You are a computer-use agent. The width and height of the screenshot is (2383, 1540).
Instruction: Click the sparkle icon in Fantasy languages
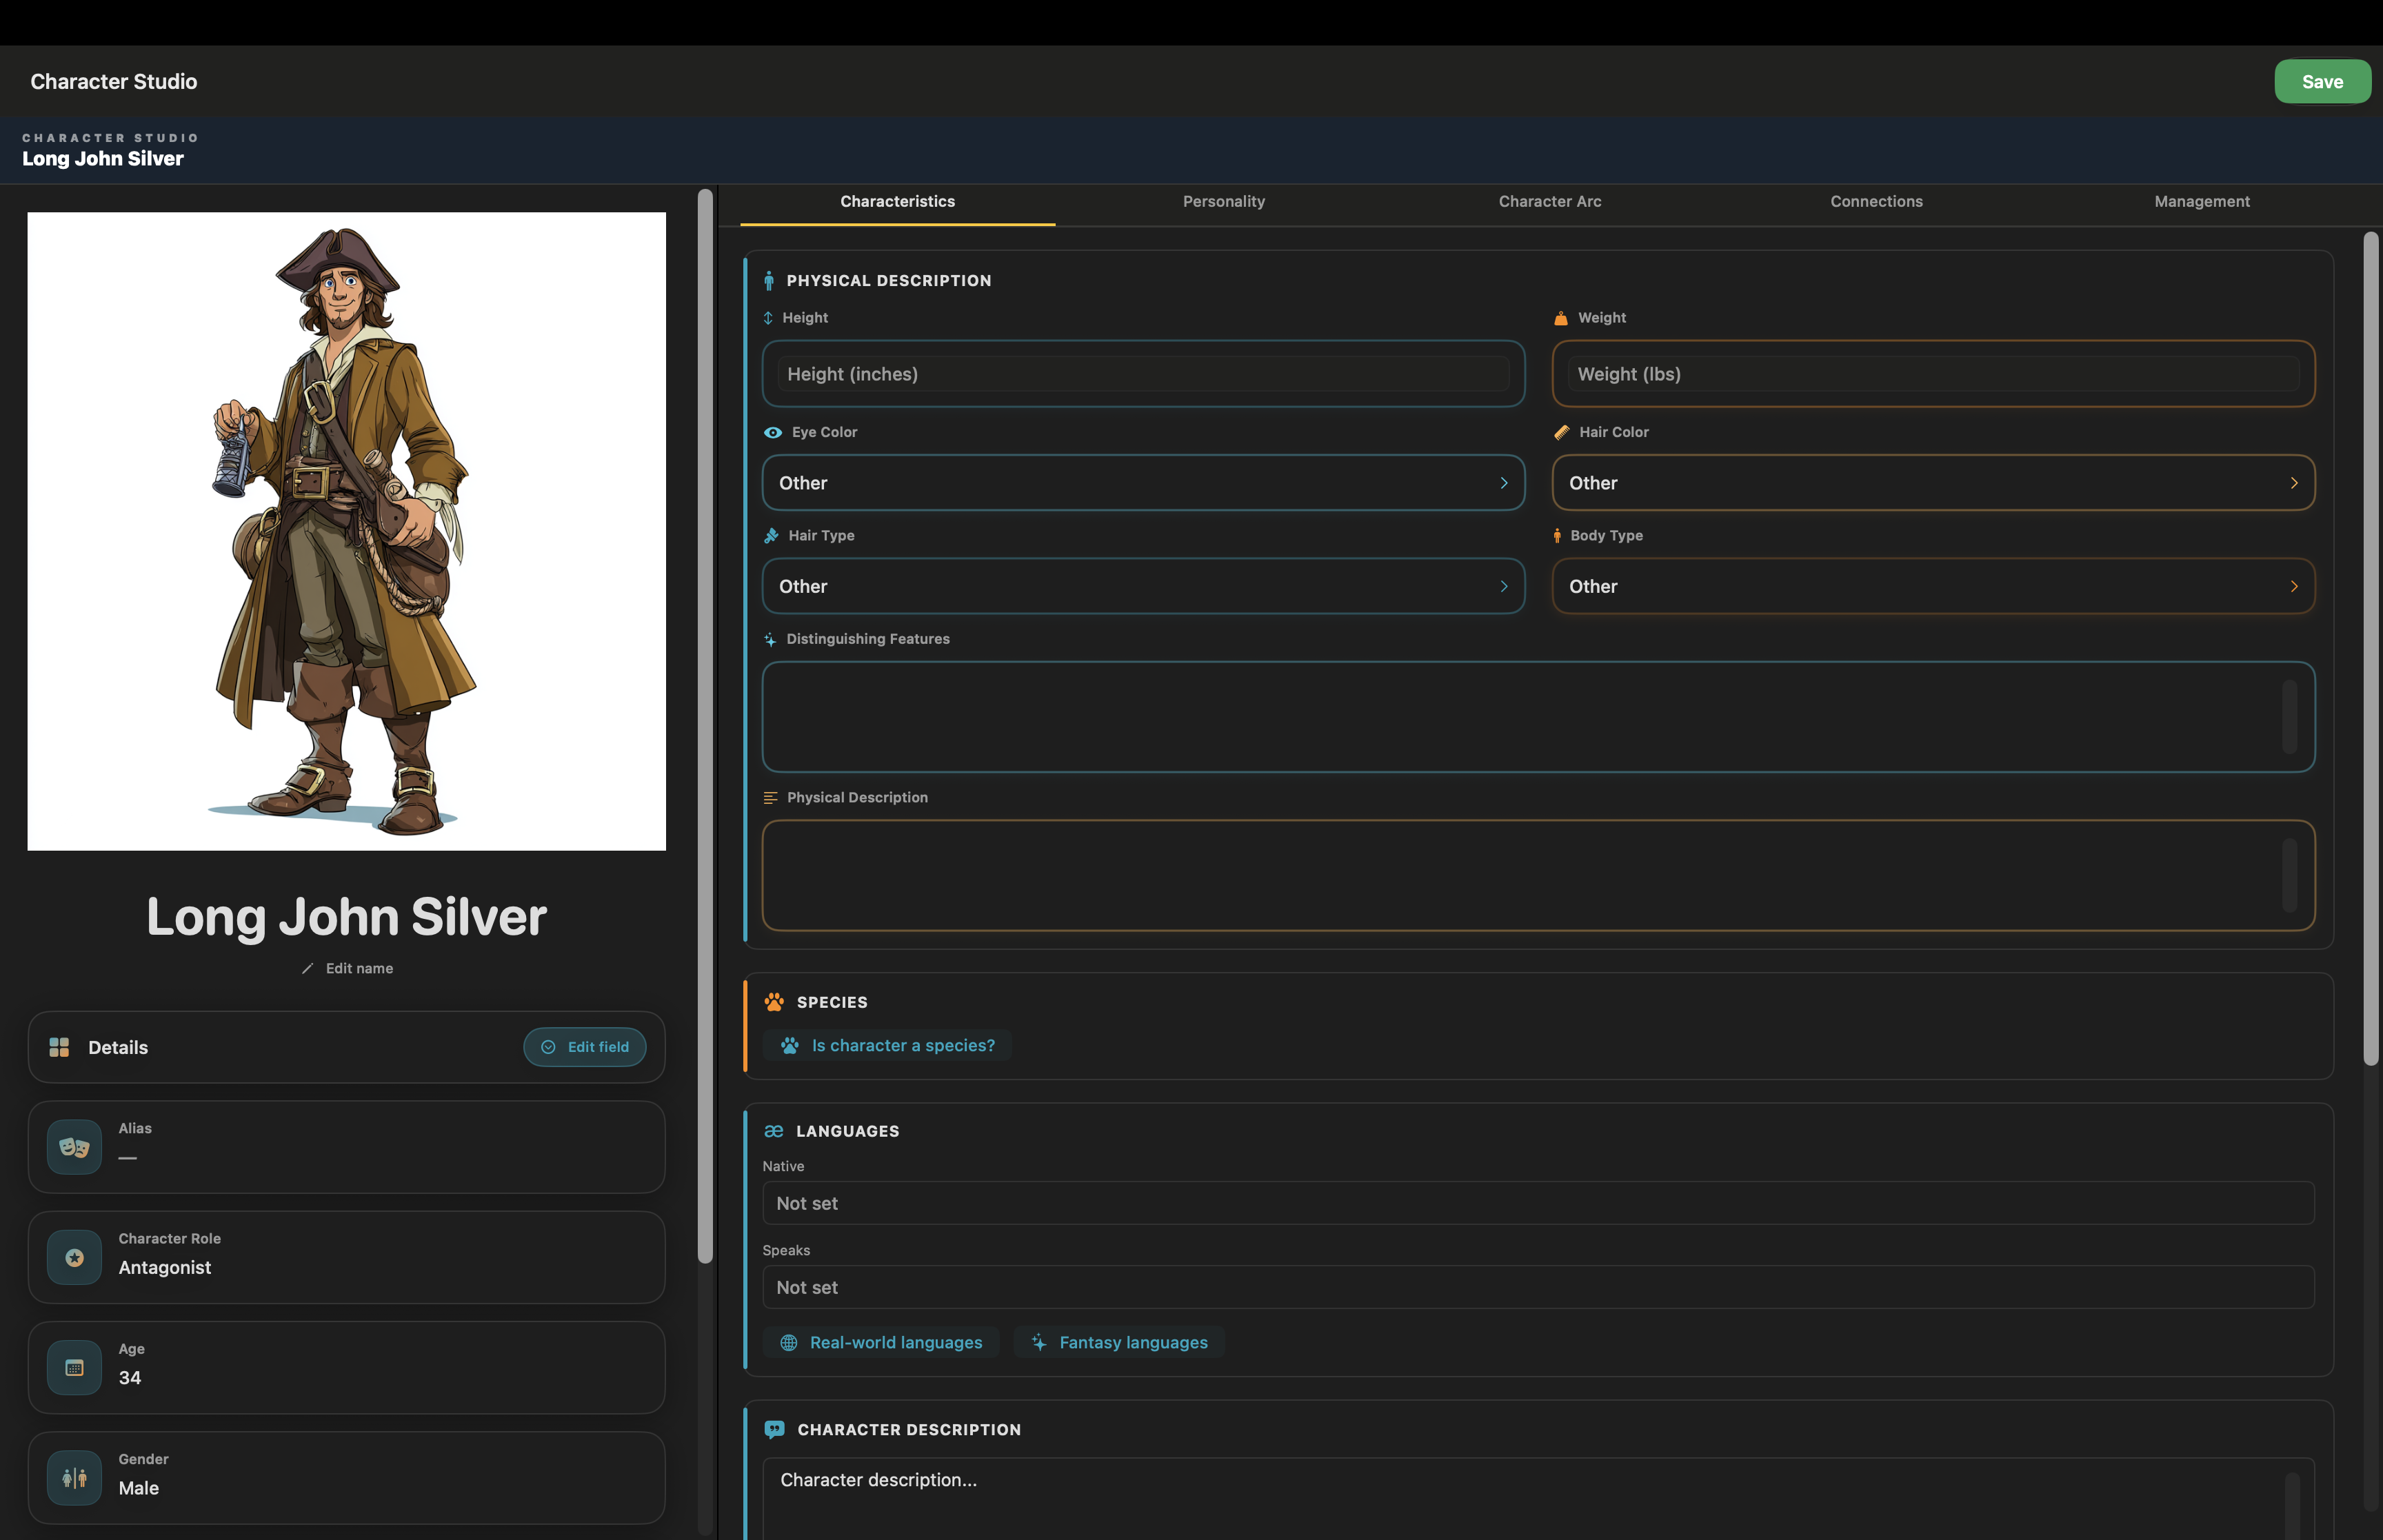pos(1039,1343)
